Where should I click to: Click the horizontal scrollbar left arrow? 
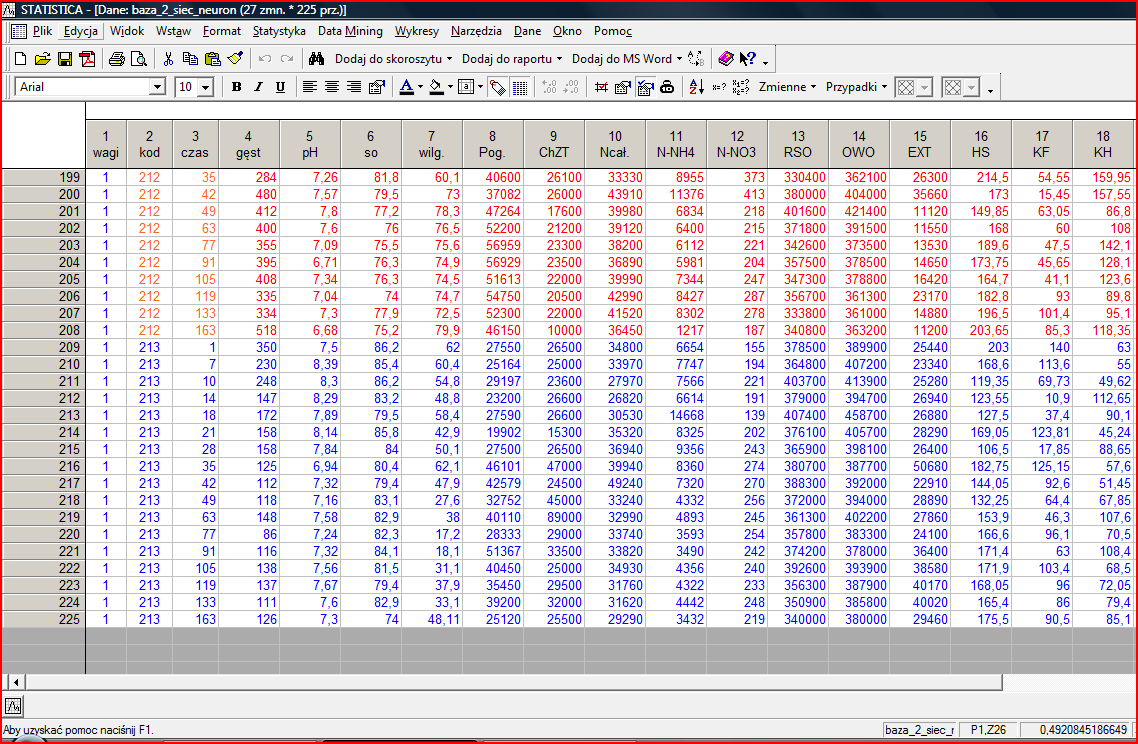click(x=15, y=682)
